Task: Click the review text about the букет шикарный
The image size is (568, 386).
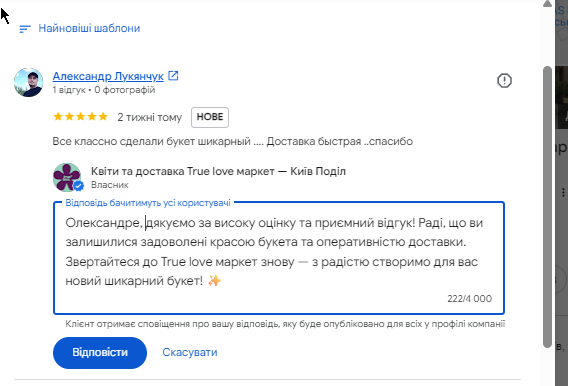Action: (x=233, y=141)
